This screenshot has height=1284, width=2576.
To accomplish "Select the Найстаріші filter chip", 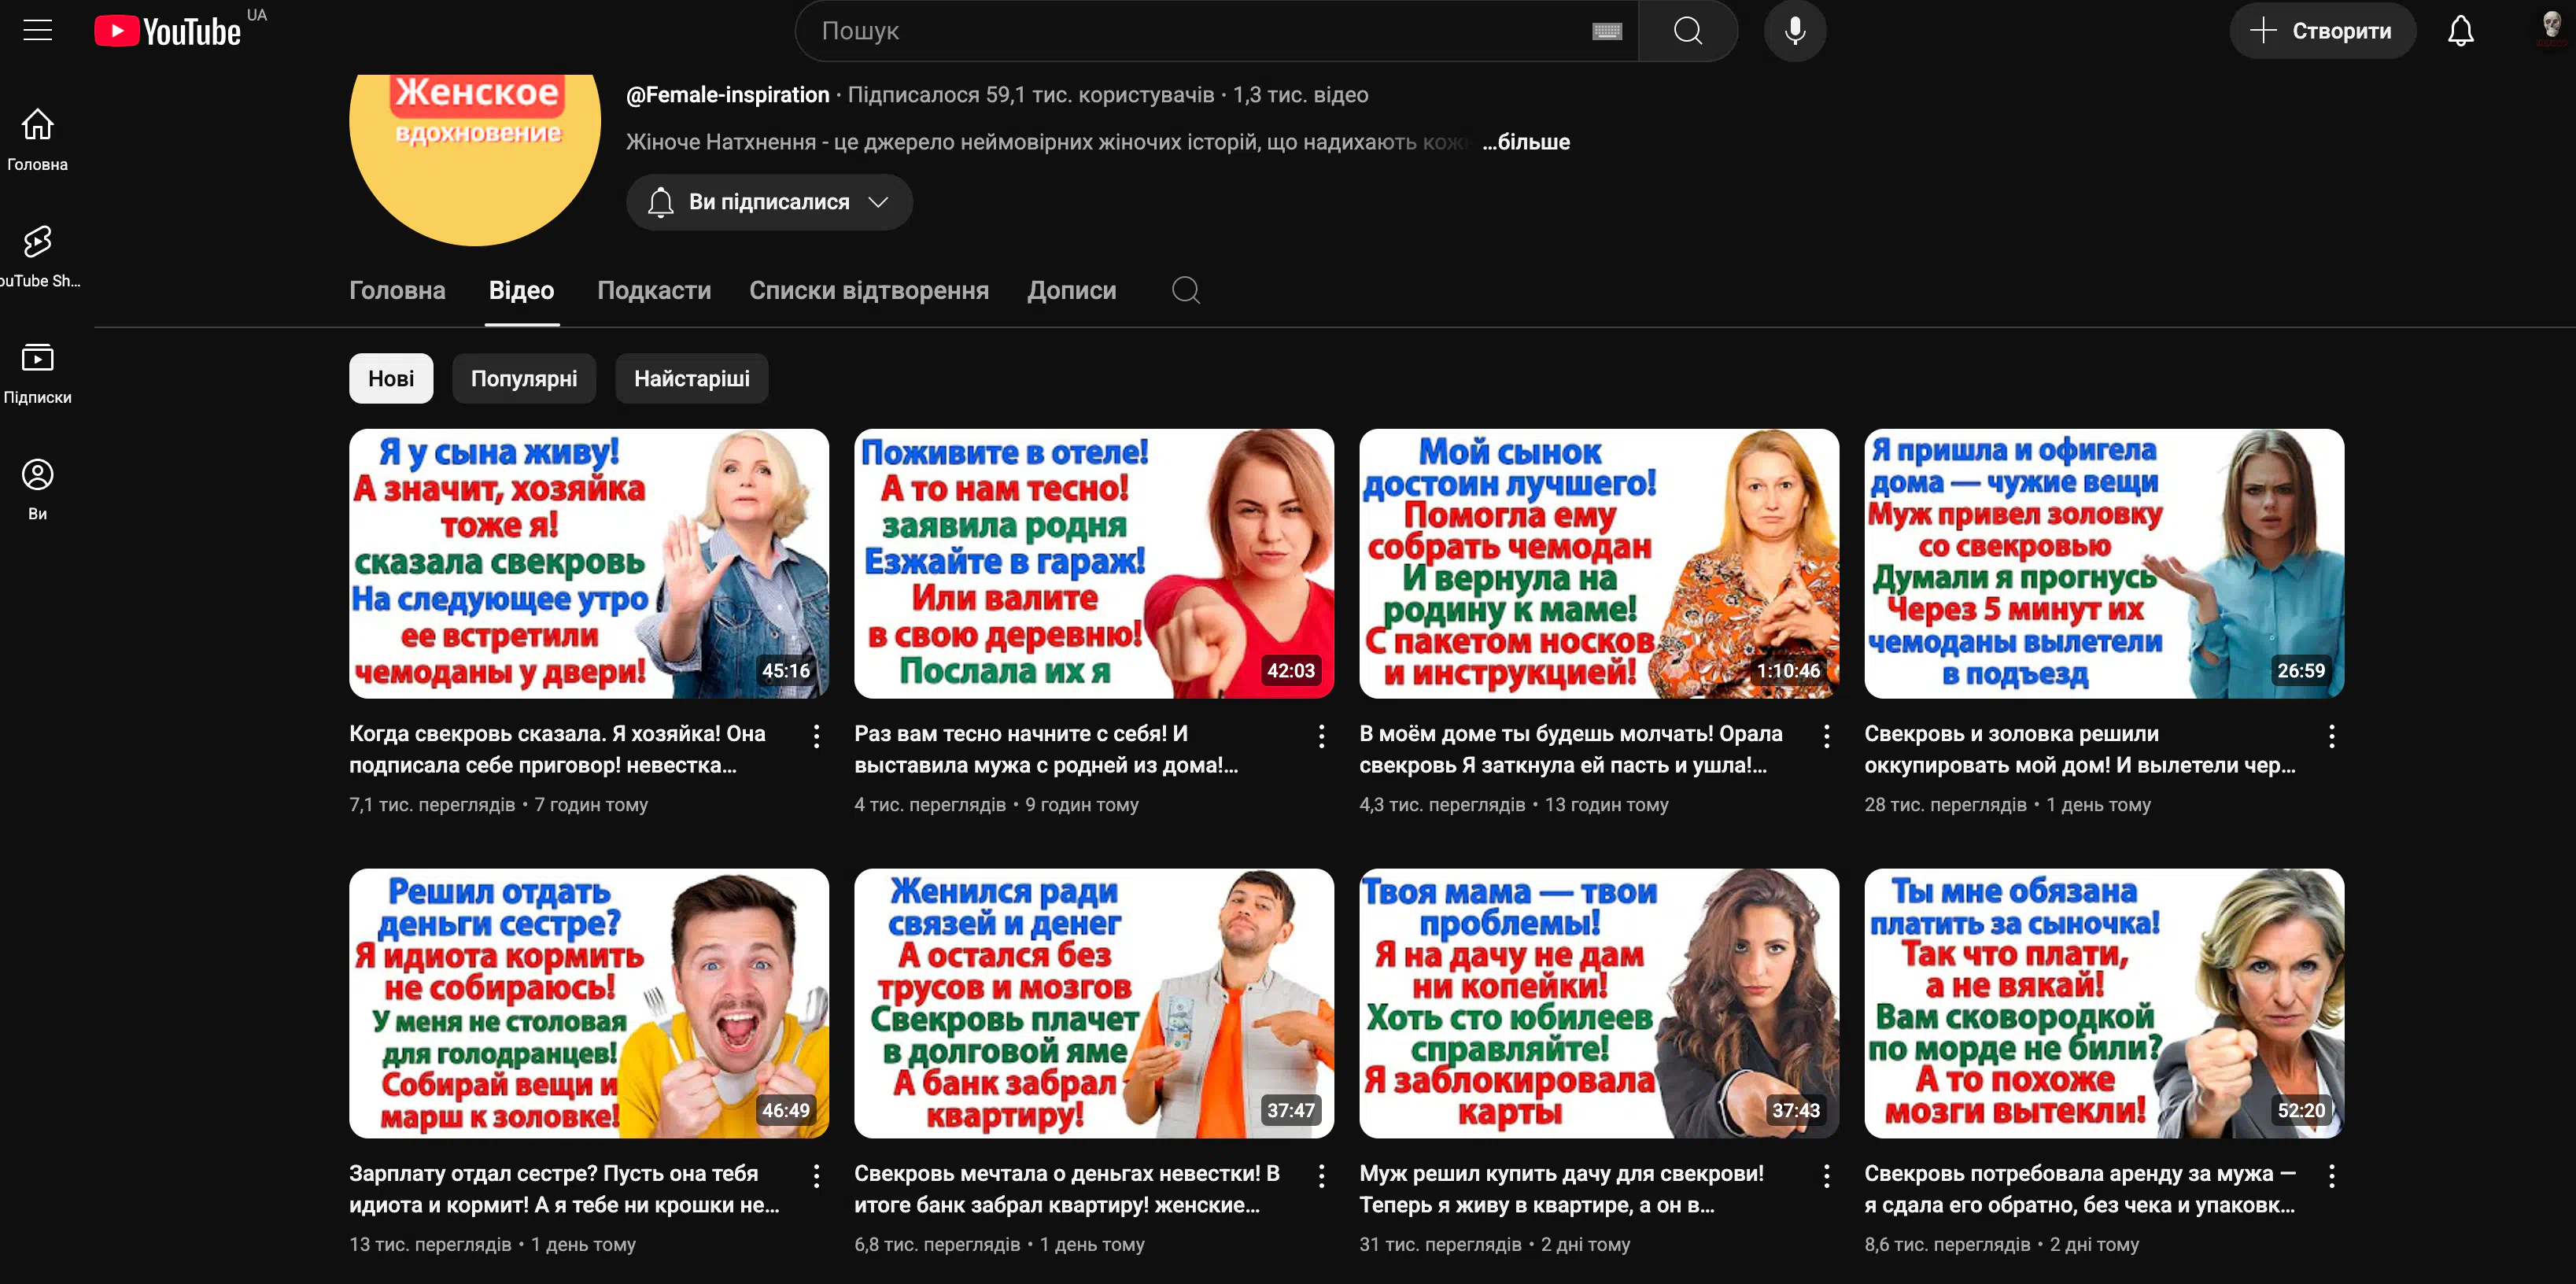I will tap(692, 378).
